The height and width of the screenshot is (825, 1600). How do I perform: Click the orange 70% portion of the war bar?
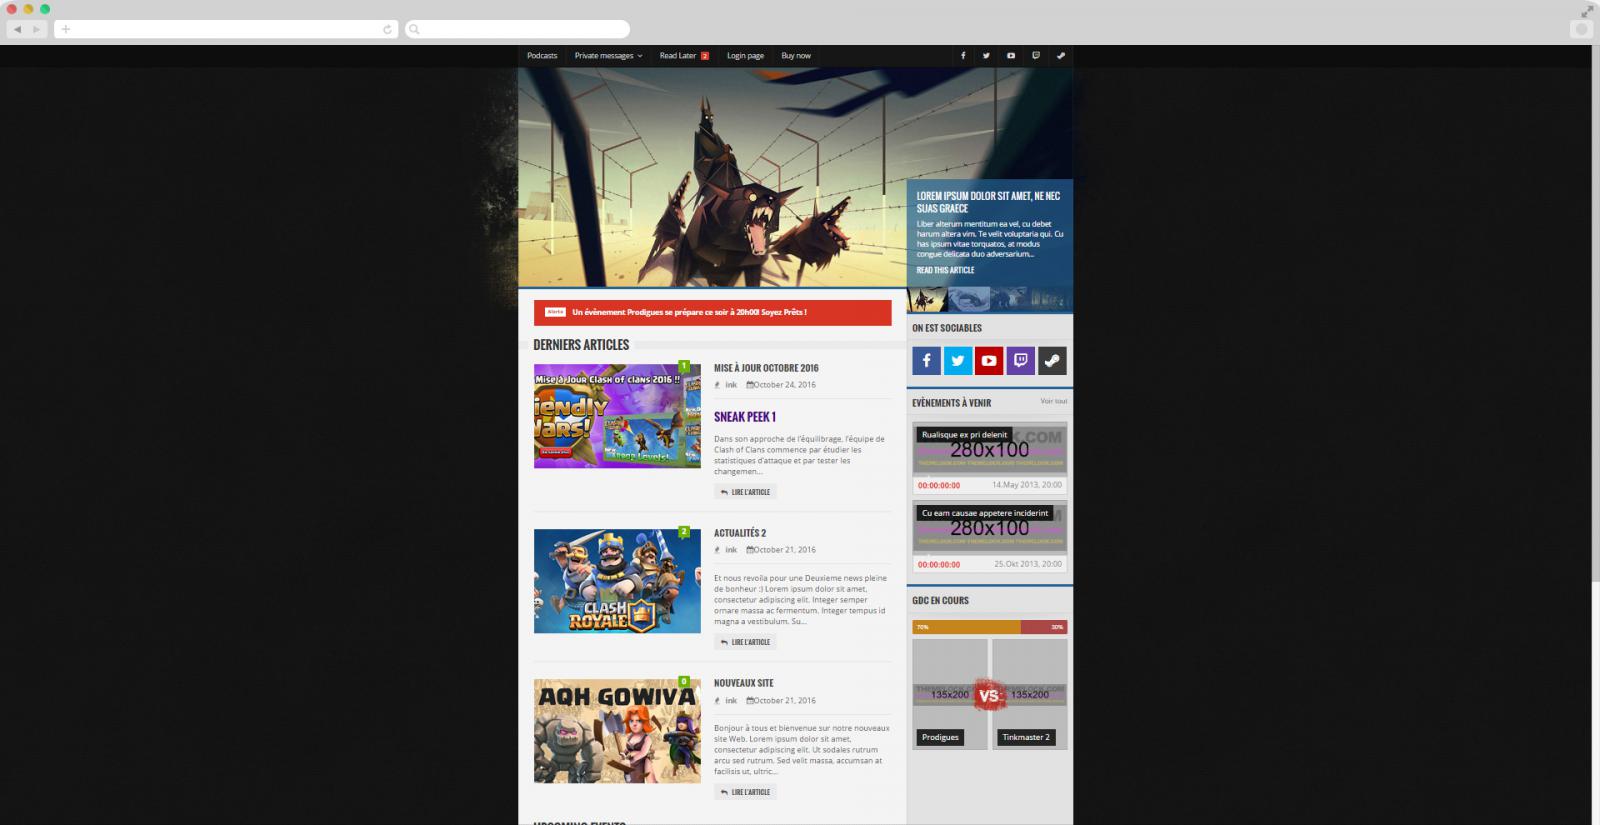coord(966,627)
